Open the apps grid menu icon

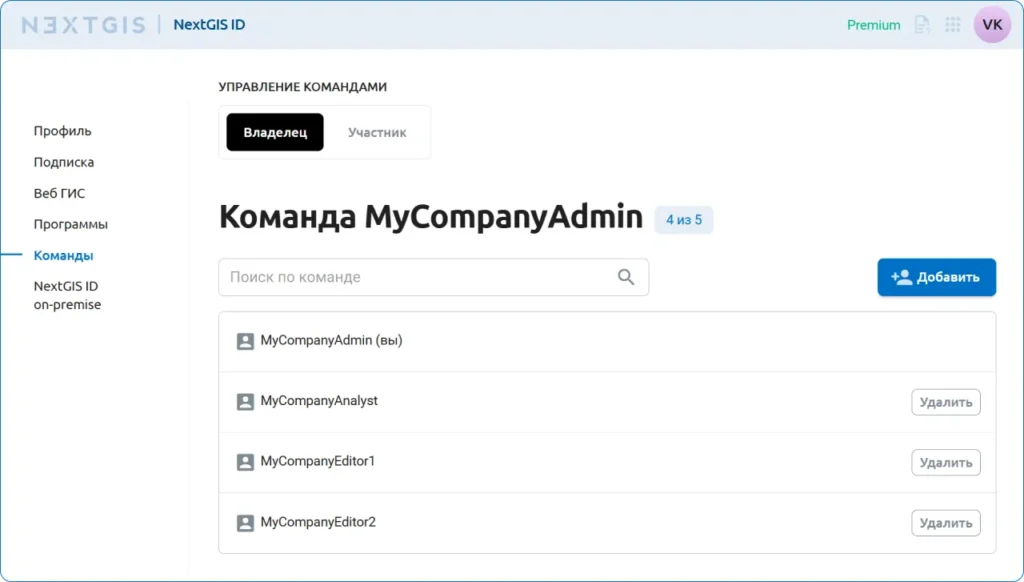coord(953,25)
